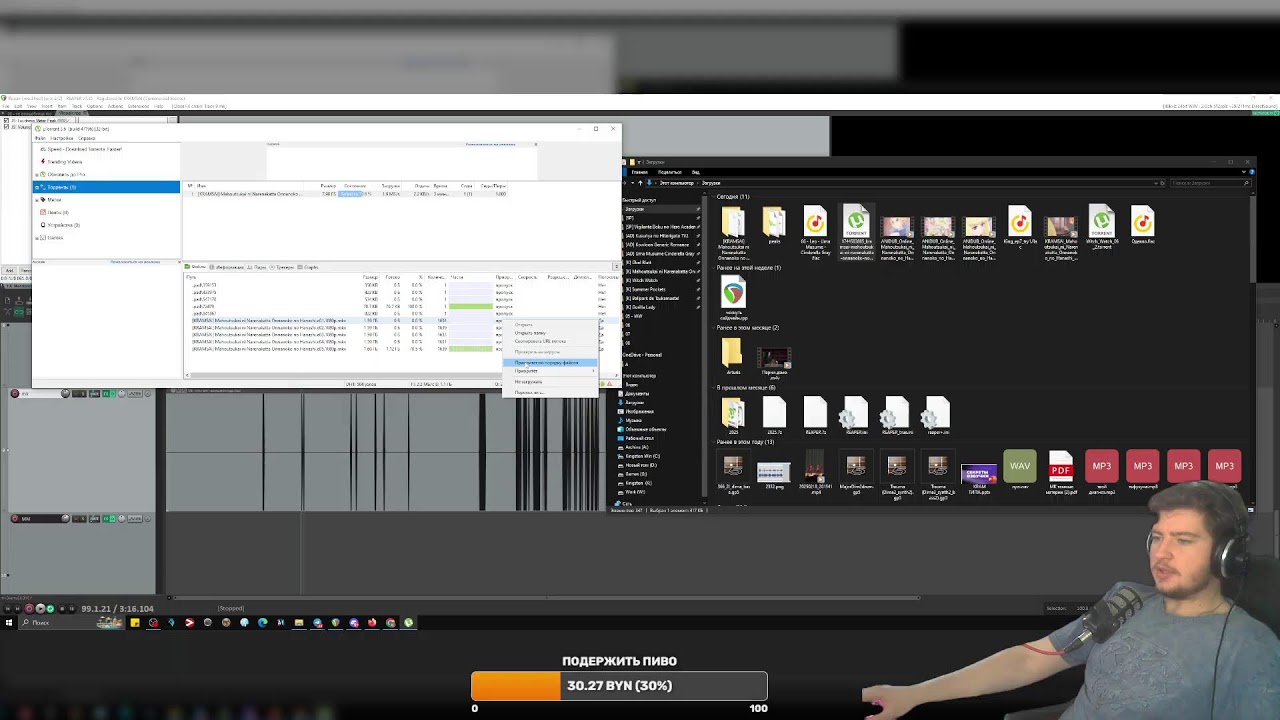Viewport: 1280px width, 720px height.
Task: Select Устройства (0) in uTorrent sidebar
Action: (64, 225)
